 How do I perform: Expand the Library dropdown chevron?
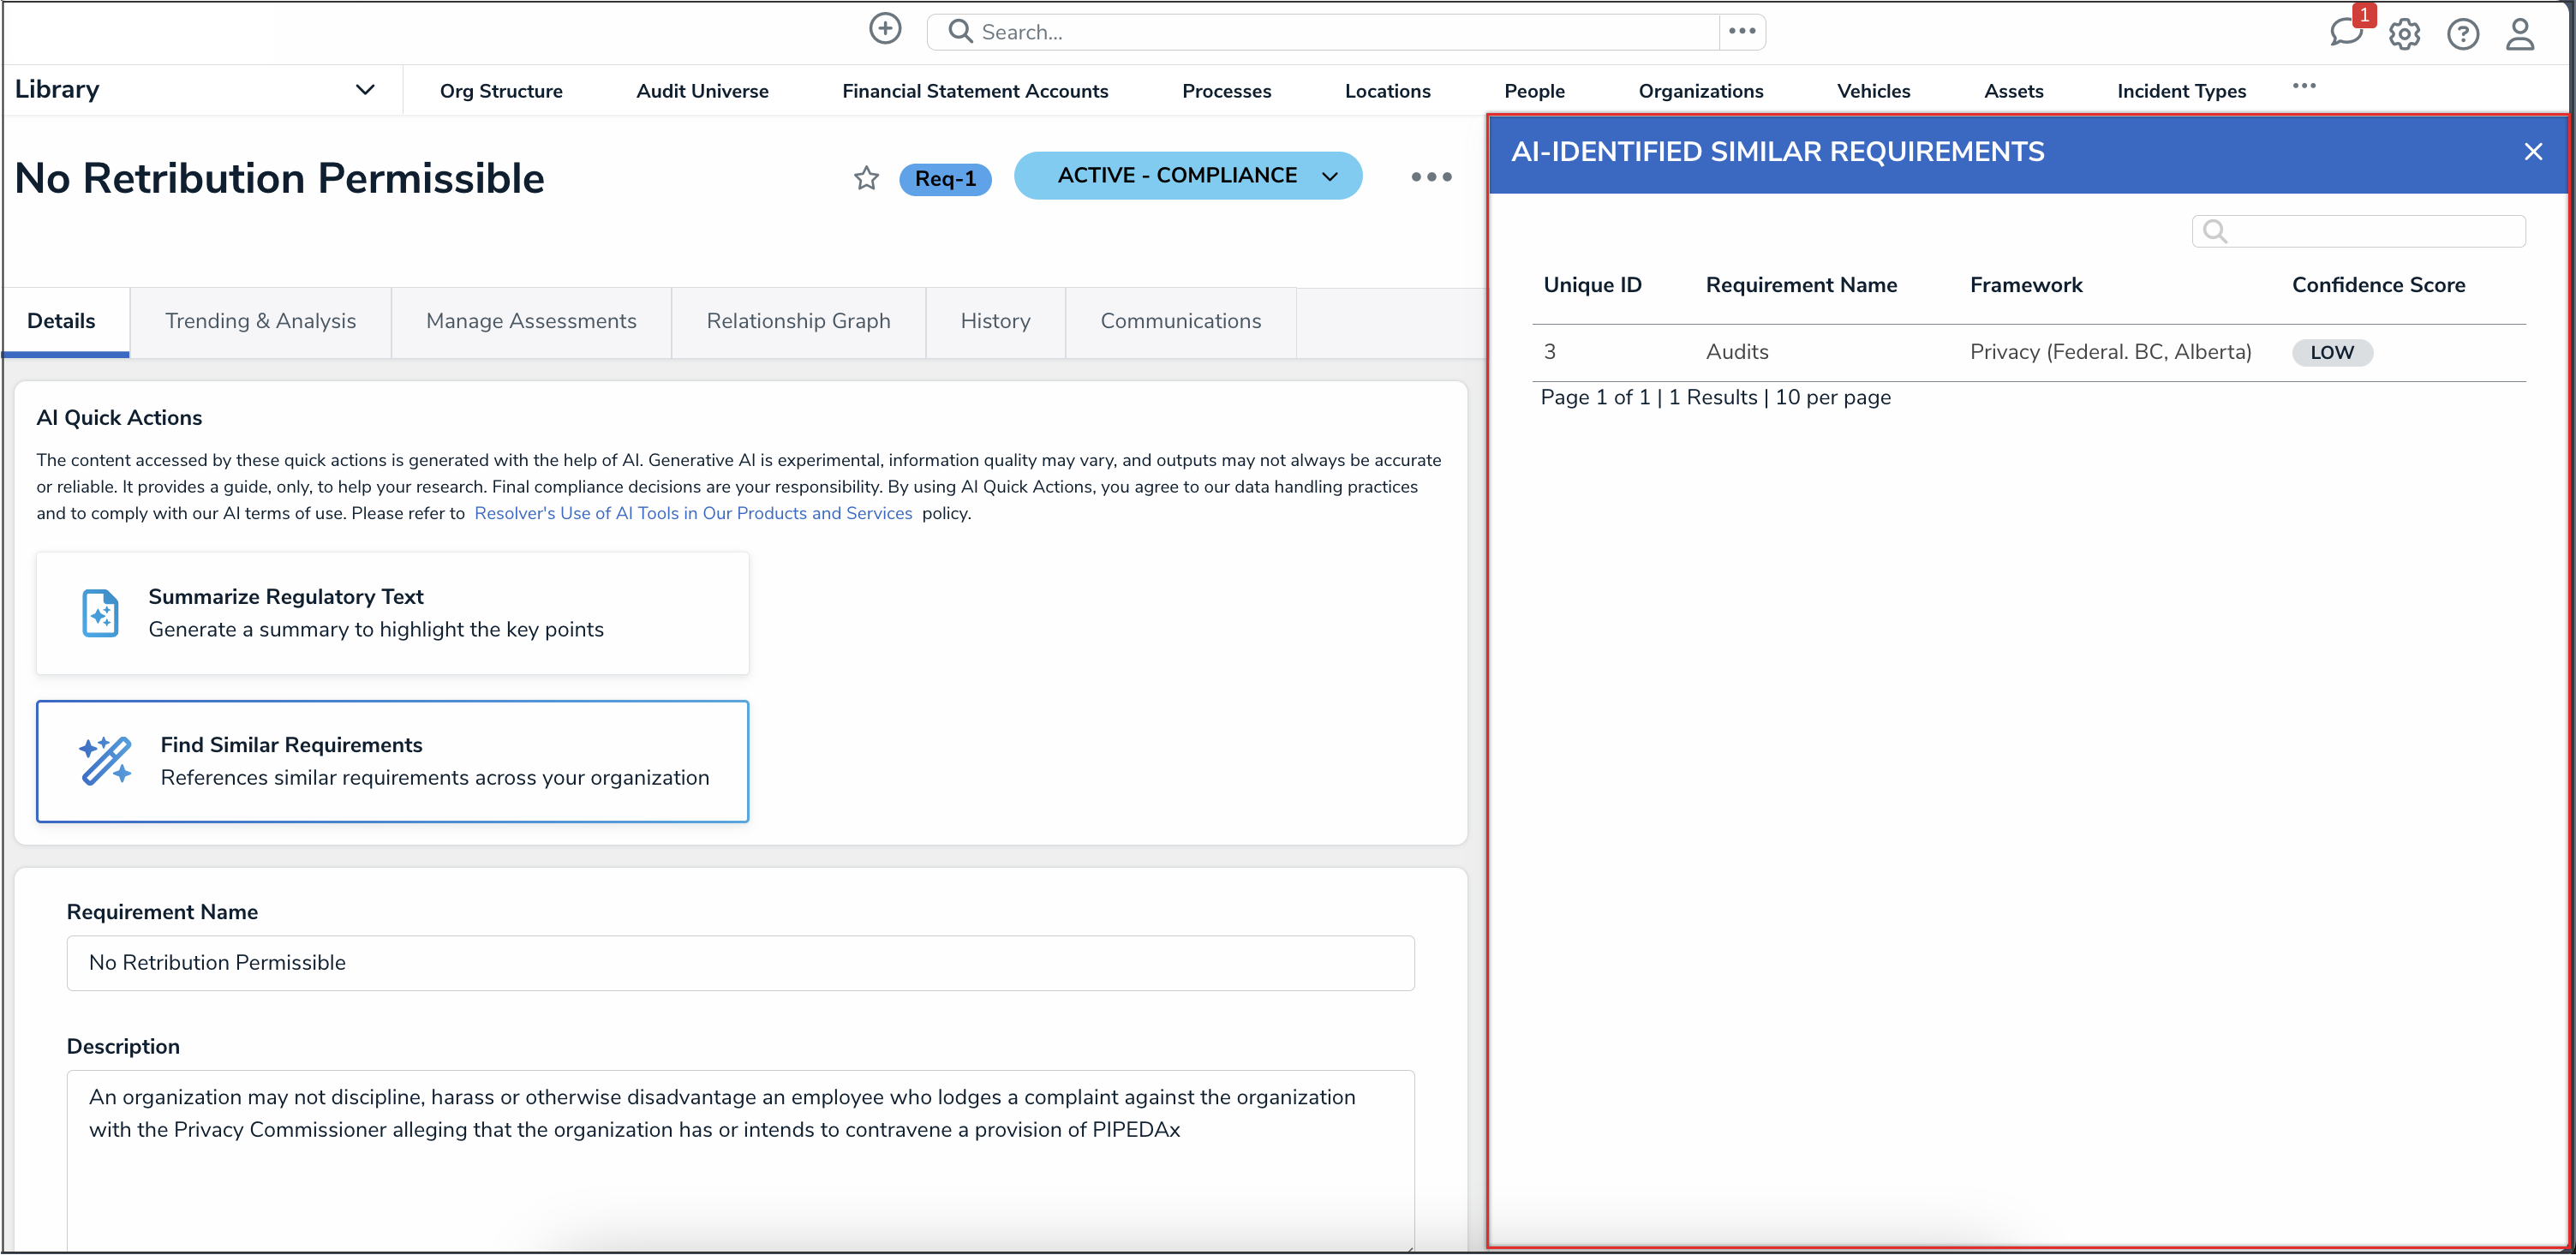[x=365, y=90]
